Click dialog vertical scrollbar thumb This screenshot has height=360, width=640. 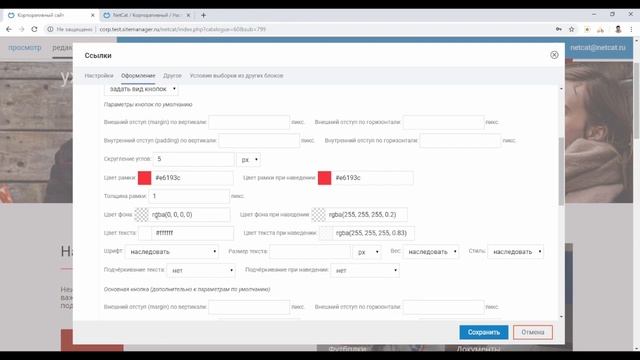(561, 171)
